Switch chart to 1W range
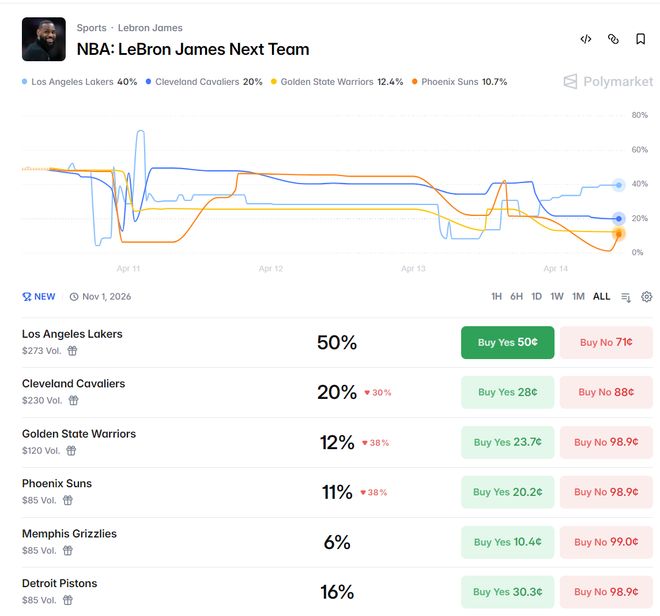Viewport: 660px width, 616px height. pos(557,297)
